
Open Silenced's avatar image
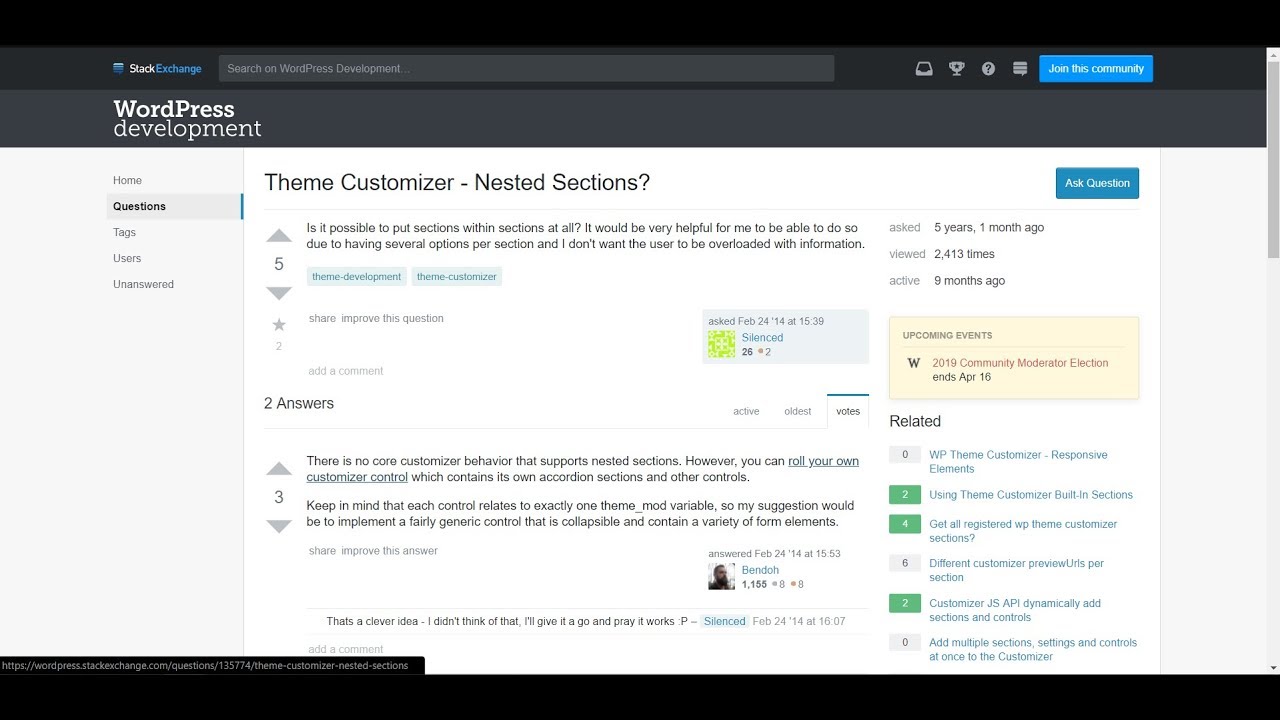[x=721, y=344]
